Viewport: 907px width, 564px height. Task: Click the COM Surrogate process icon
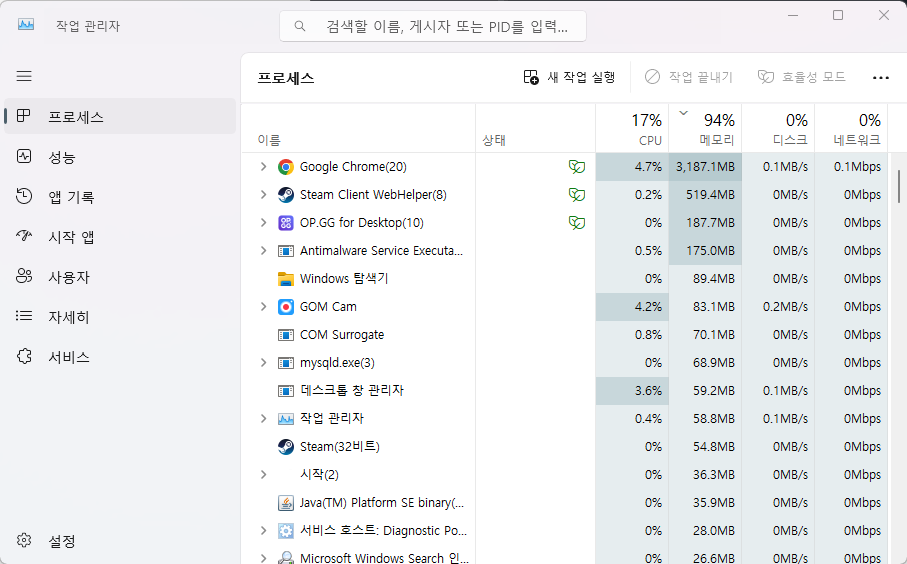point(286,334)
